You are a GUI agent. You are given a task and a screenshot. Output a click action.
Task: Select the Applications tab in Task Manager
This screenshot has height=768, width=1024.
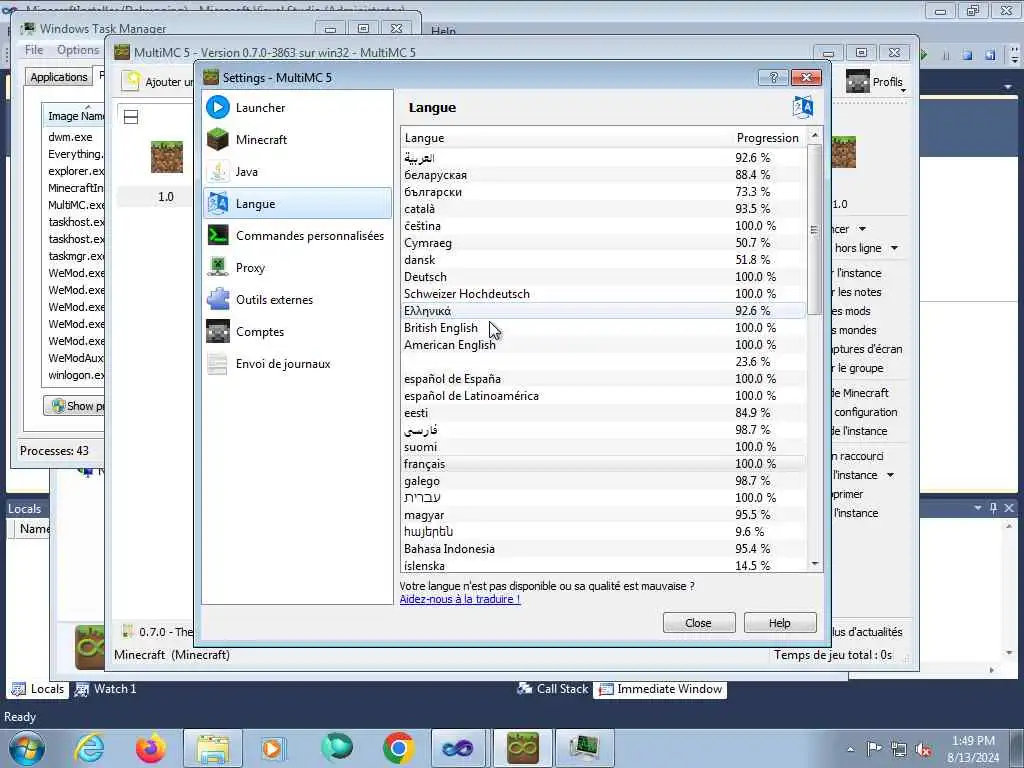[59, 77]
